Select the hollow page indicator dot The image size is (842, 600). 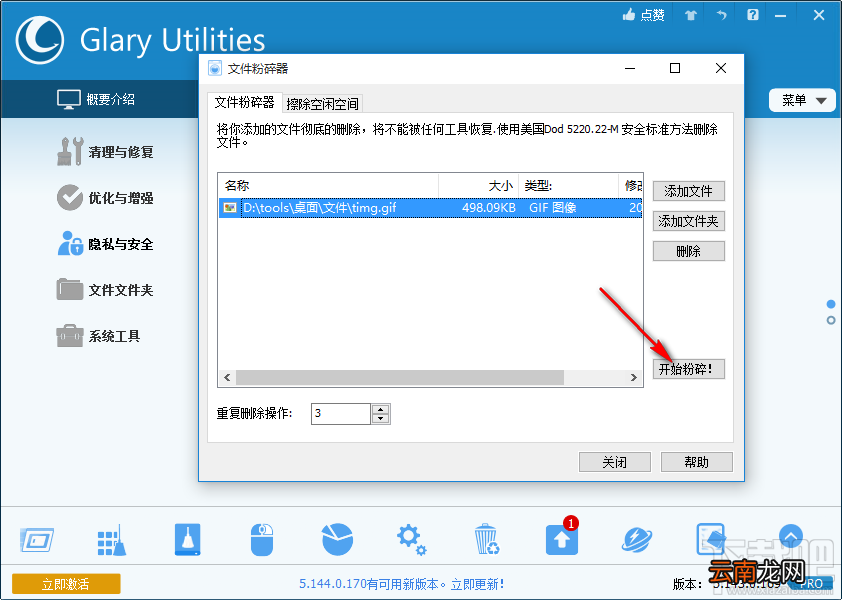pos(831,321)
